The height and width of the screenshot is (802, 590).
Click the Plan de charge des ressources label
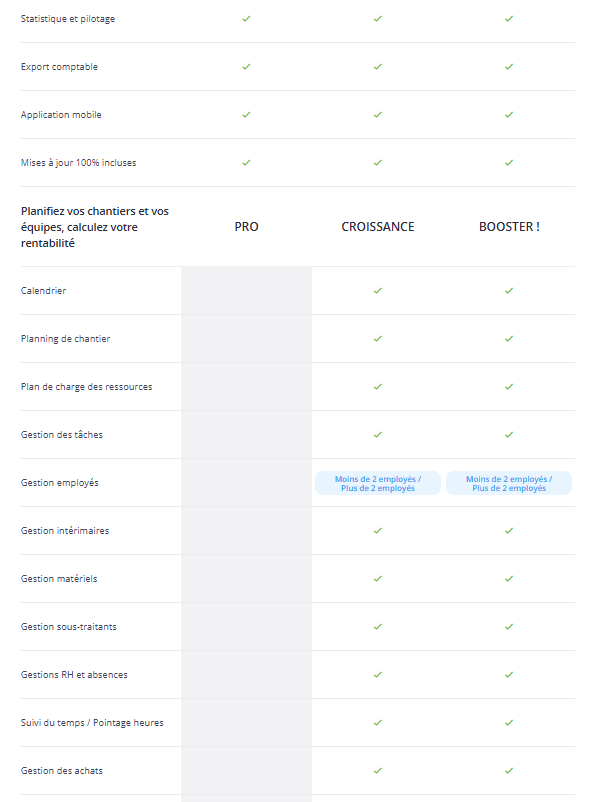[86, 387]
